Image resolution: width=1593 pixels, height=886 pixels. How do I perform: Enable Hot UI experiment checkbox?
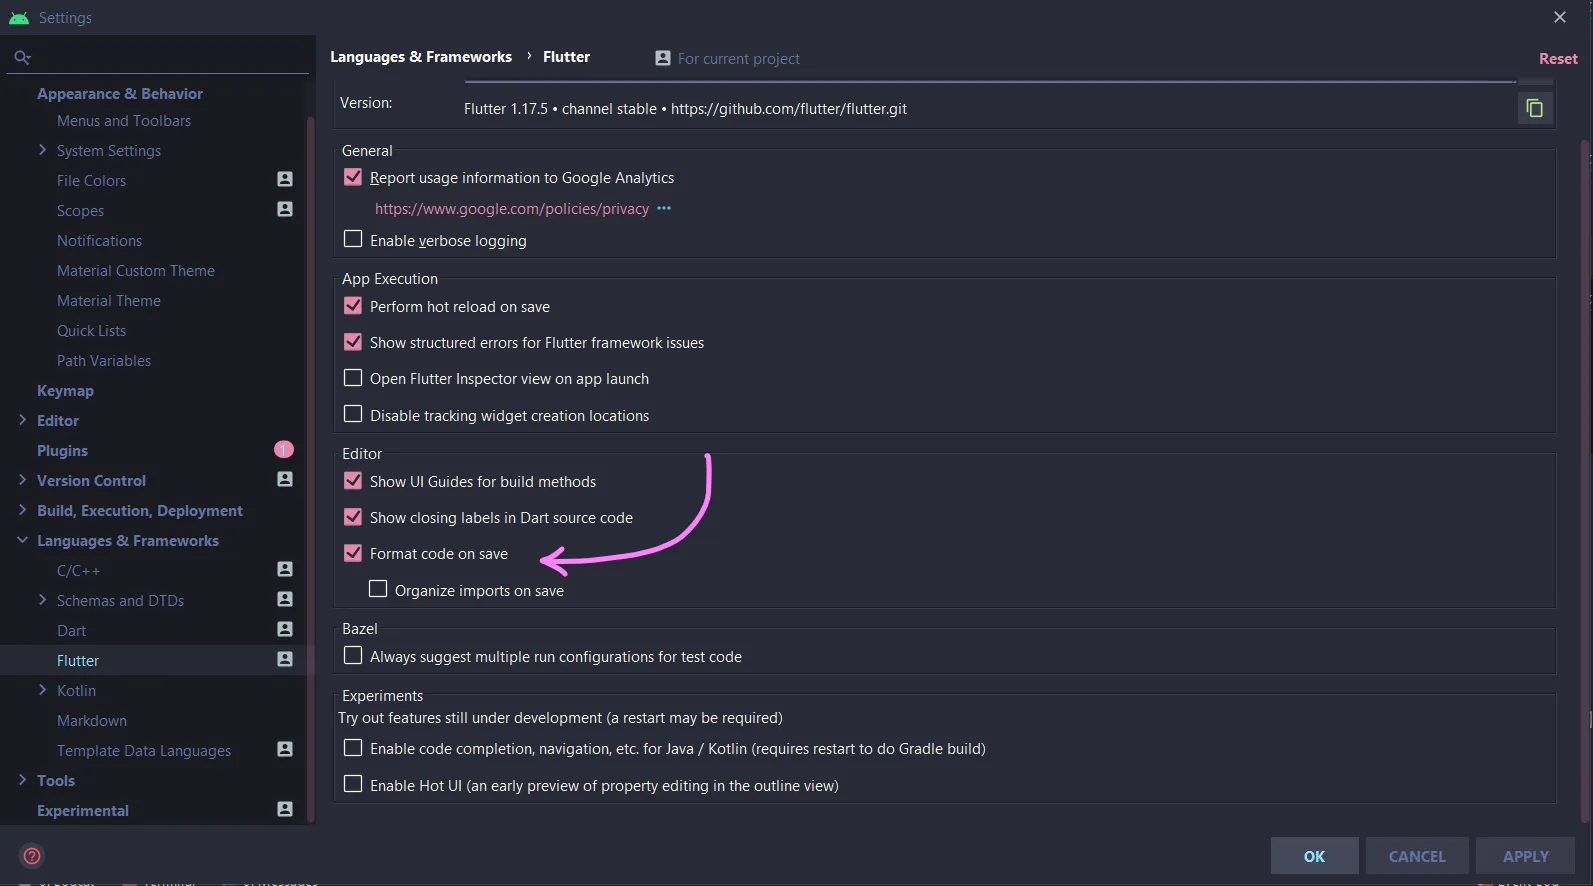[x=353, y=784]
